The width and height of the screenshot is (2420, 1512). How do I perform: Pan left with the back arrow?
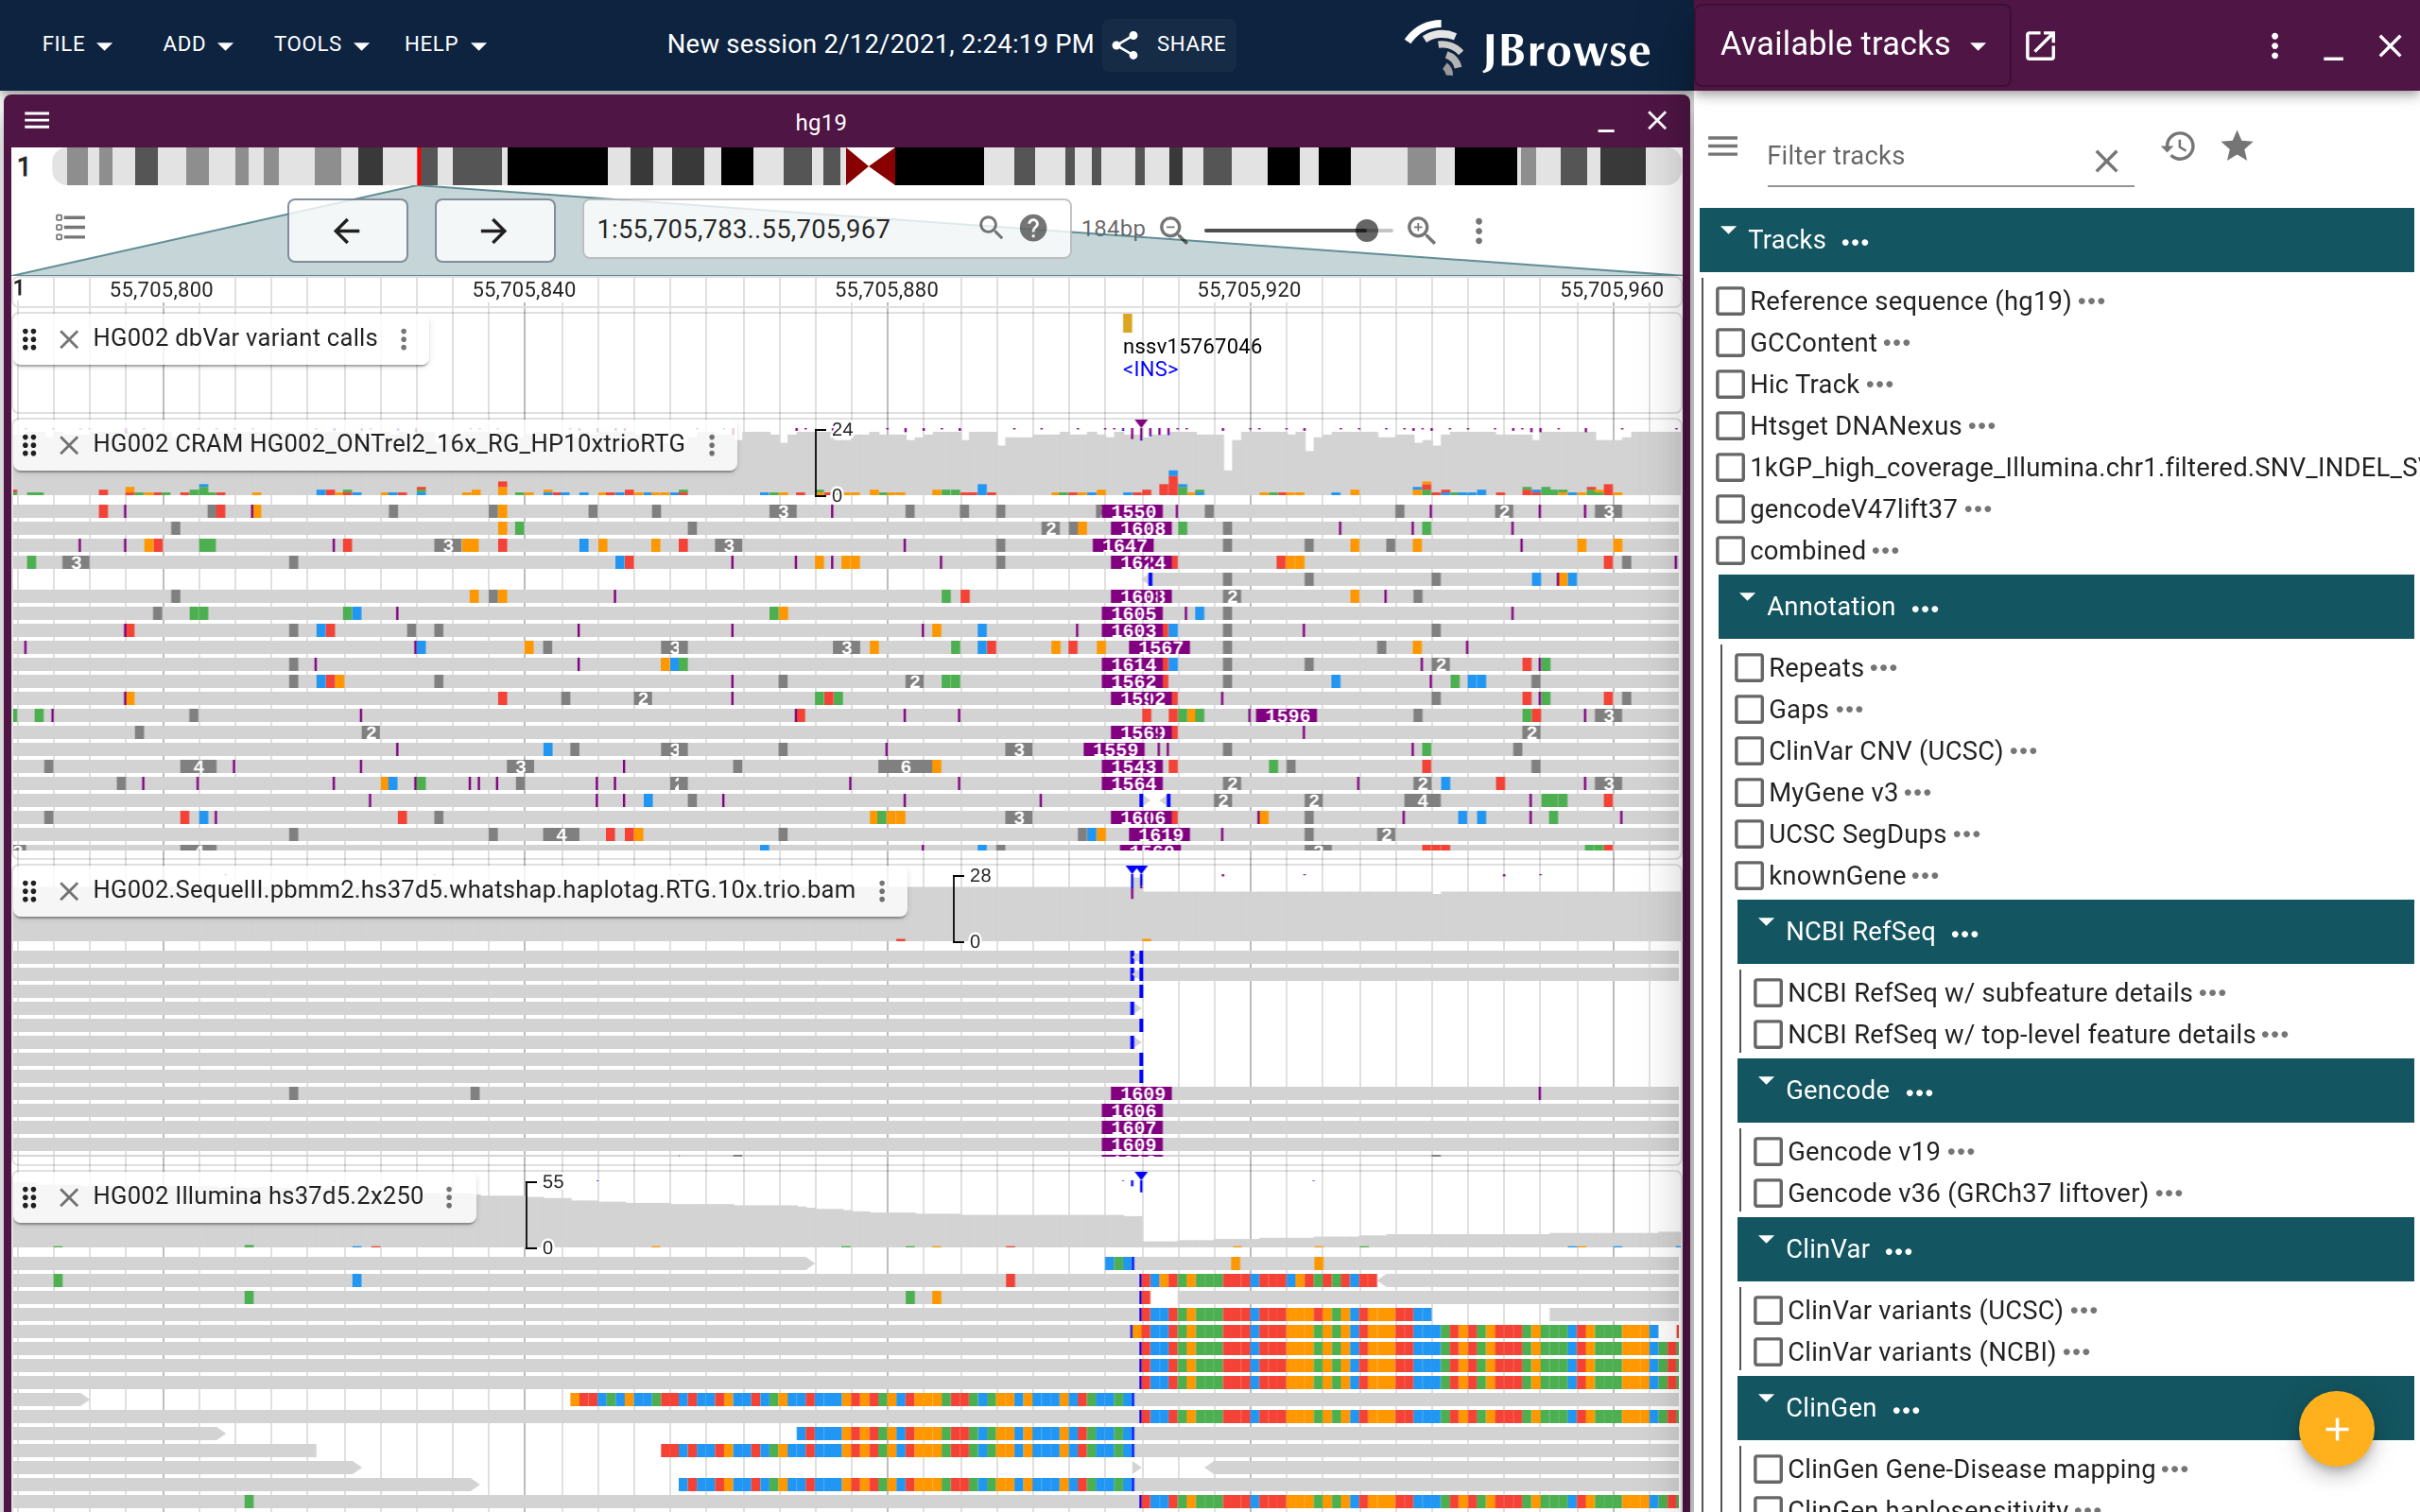point(347,230)
